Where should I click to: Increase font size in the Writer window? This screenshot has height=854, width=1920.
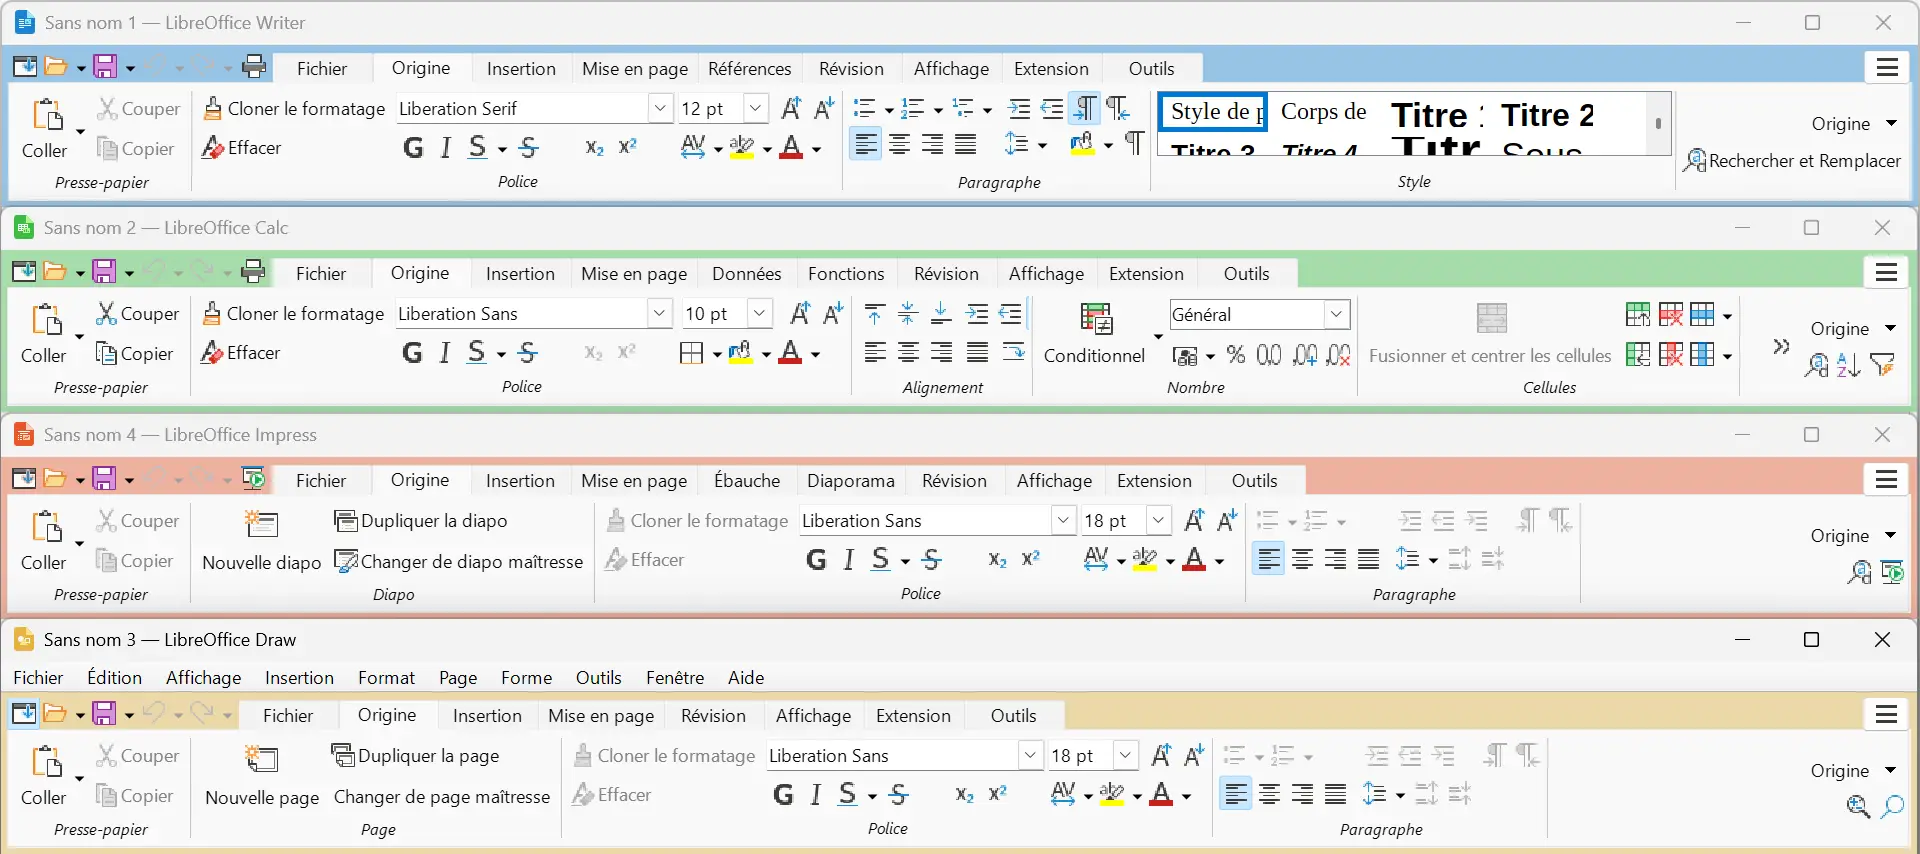pyautogui.click(x=791, y=108)
